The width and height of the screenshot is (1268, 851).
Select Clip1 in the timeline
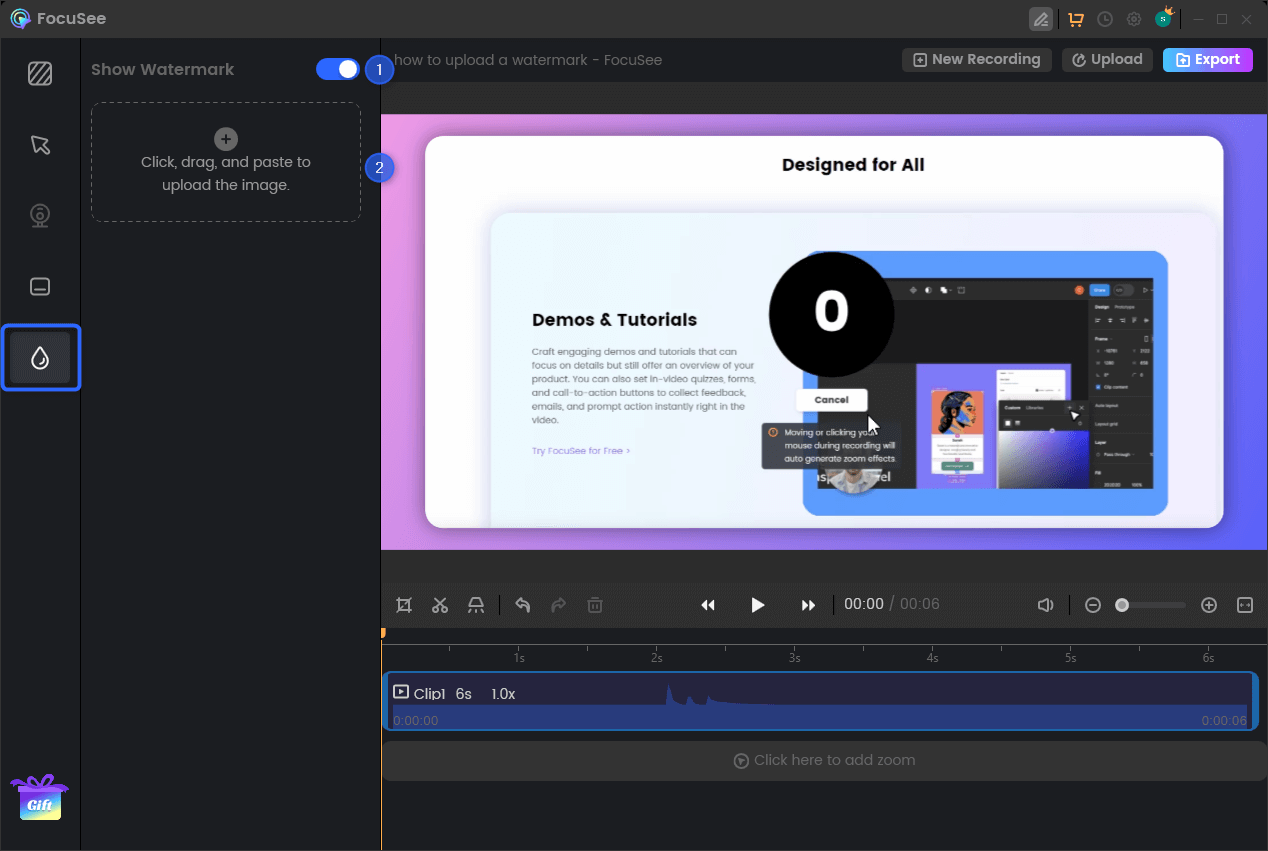pyautogui.click(x=820, y=702)
